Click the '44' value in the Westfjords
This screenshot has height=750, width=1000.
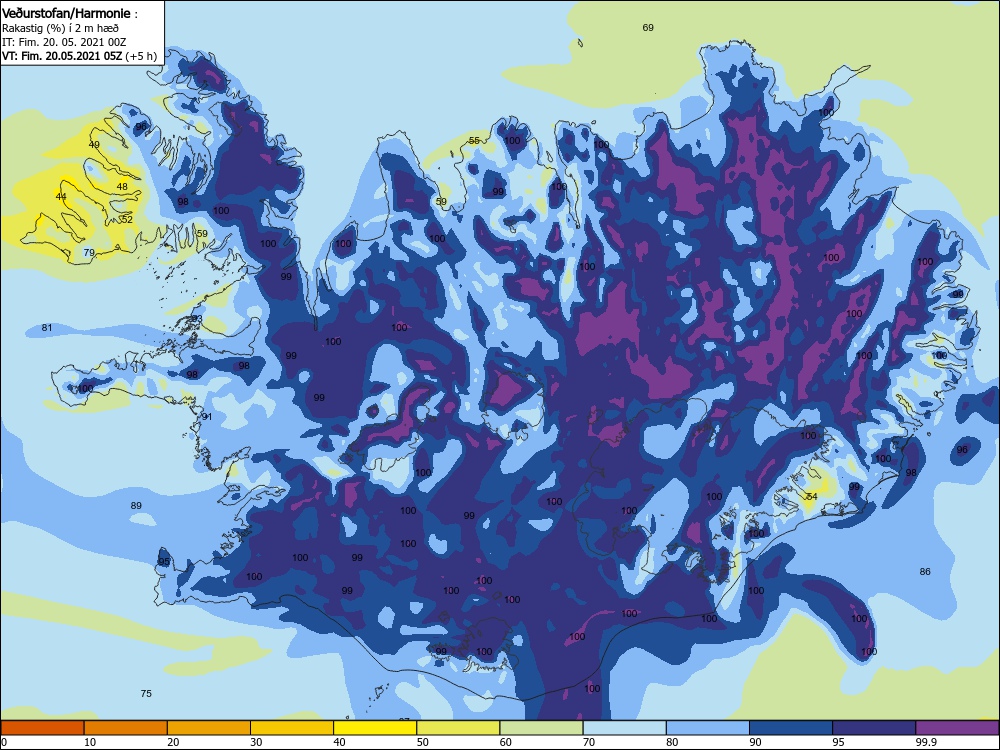[61, 196]
